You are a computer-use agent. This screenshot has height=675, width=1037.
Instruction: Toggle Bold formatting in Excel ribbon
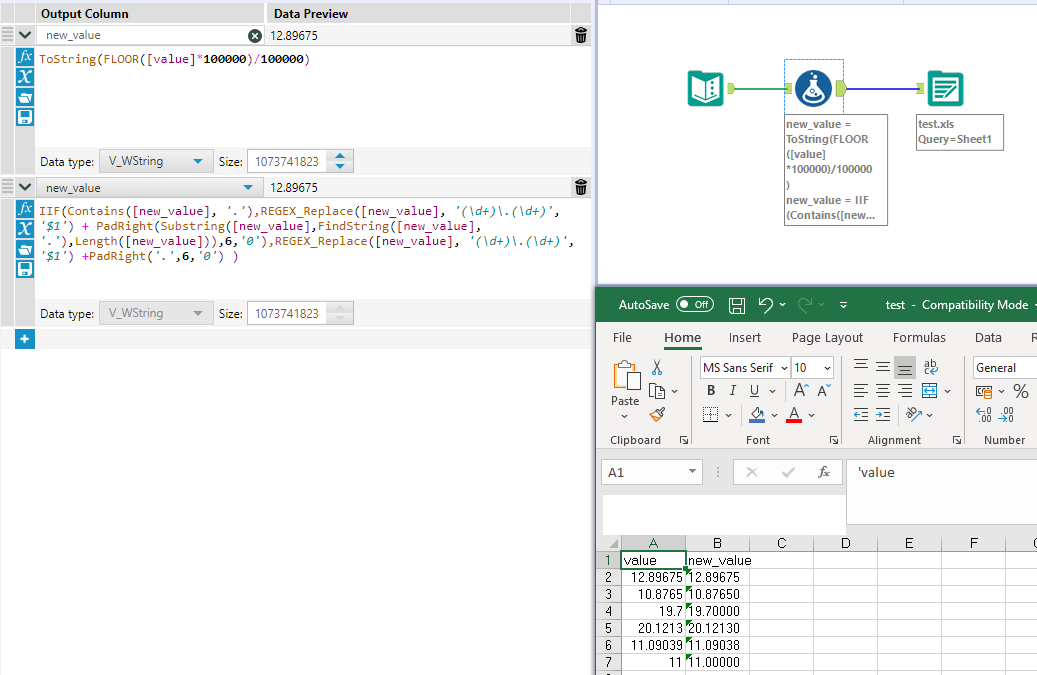click(711, 391)
